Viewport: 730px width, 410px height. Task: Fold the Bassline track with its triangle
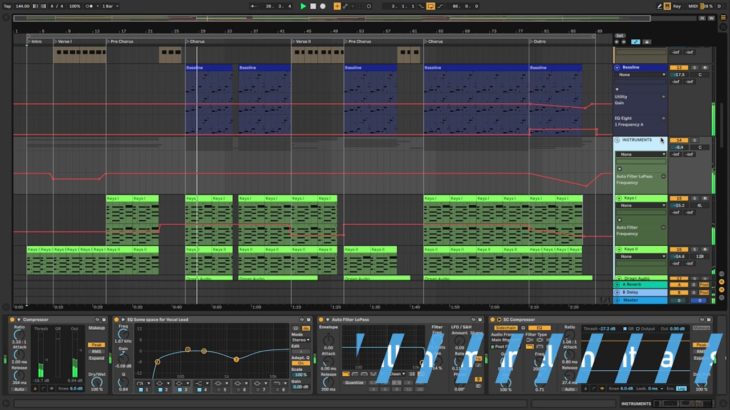[x=617, y=67]
